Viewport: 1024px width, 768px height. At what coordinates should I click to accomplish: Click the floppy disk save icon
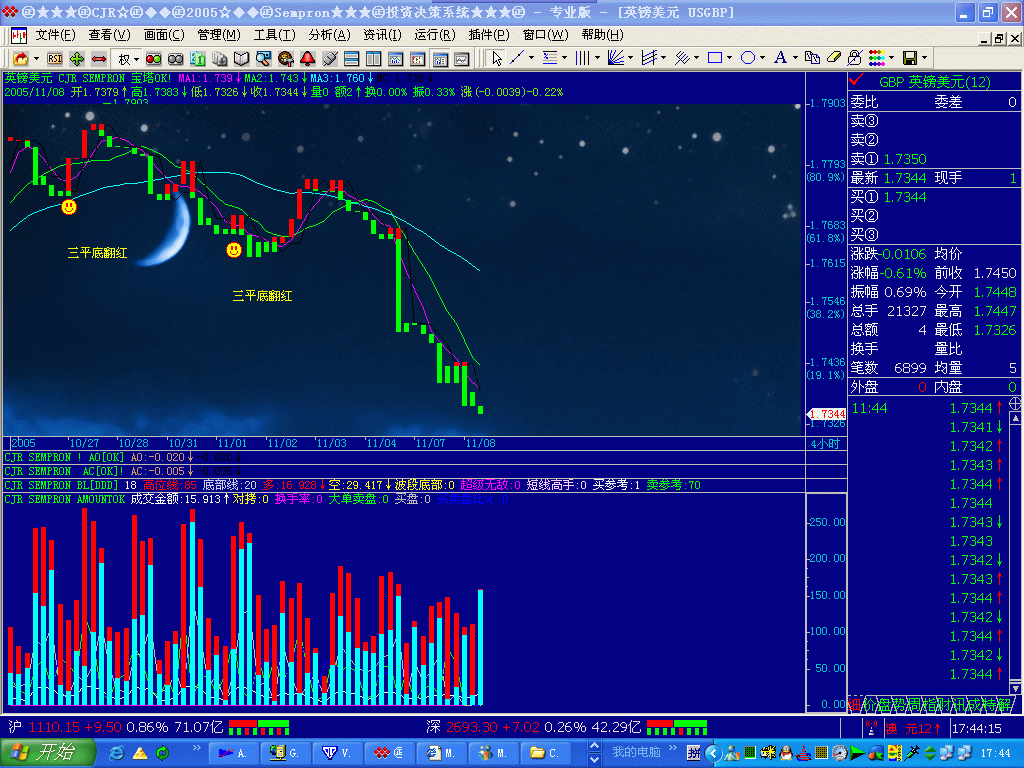[x=910, y=58]
